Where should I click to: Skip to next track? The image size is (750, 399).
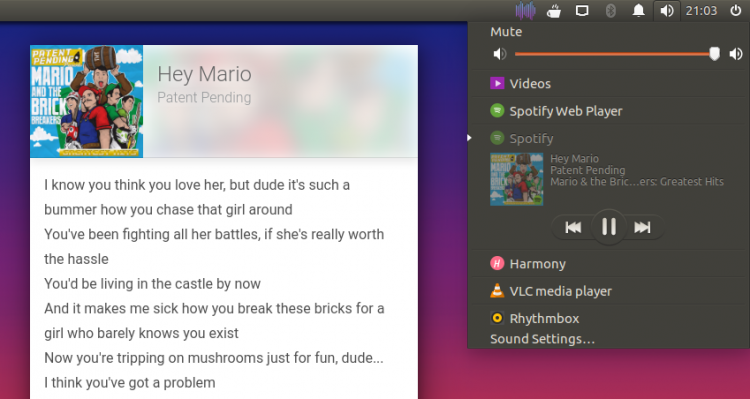click(643, 227)
